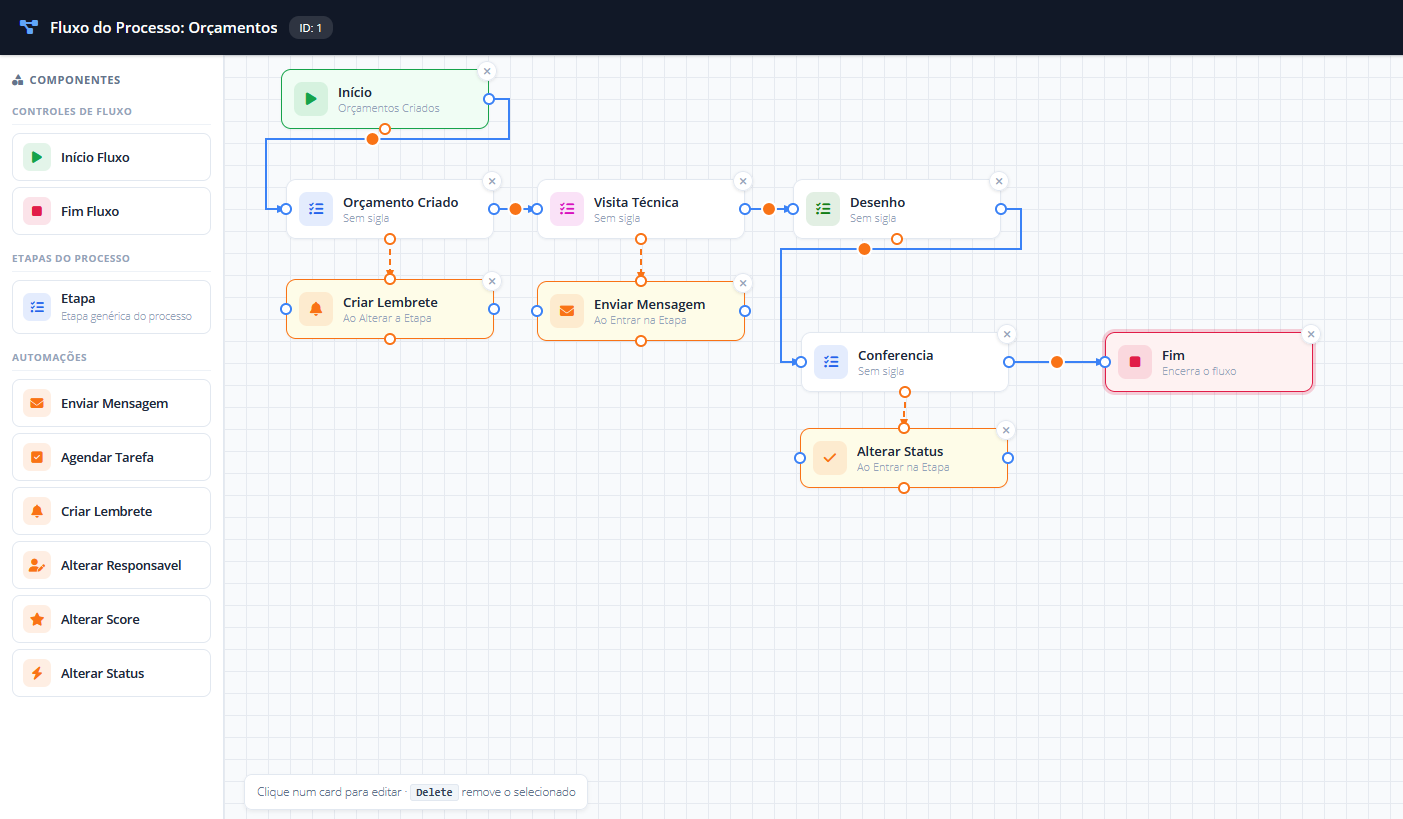Click the components icon beside the COMPONENTES heading
This screenshot has width=1403, height=819.
[x=18, y=80]
